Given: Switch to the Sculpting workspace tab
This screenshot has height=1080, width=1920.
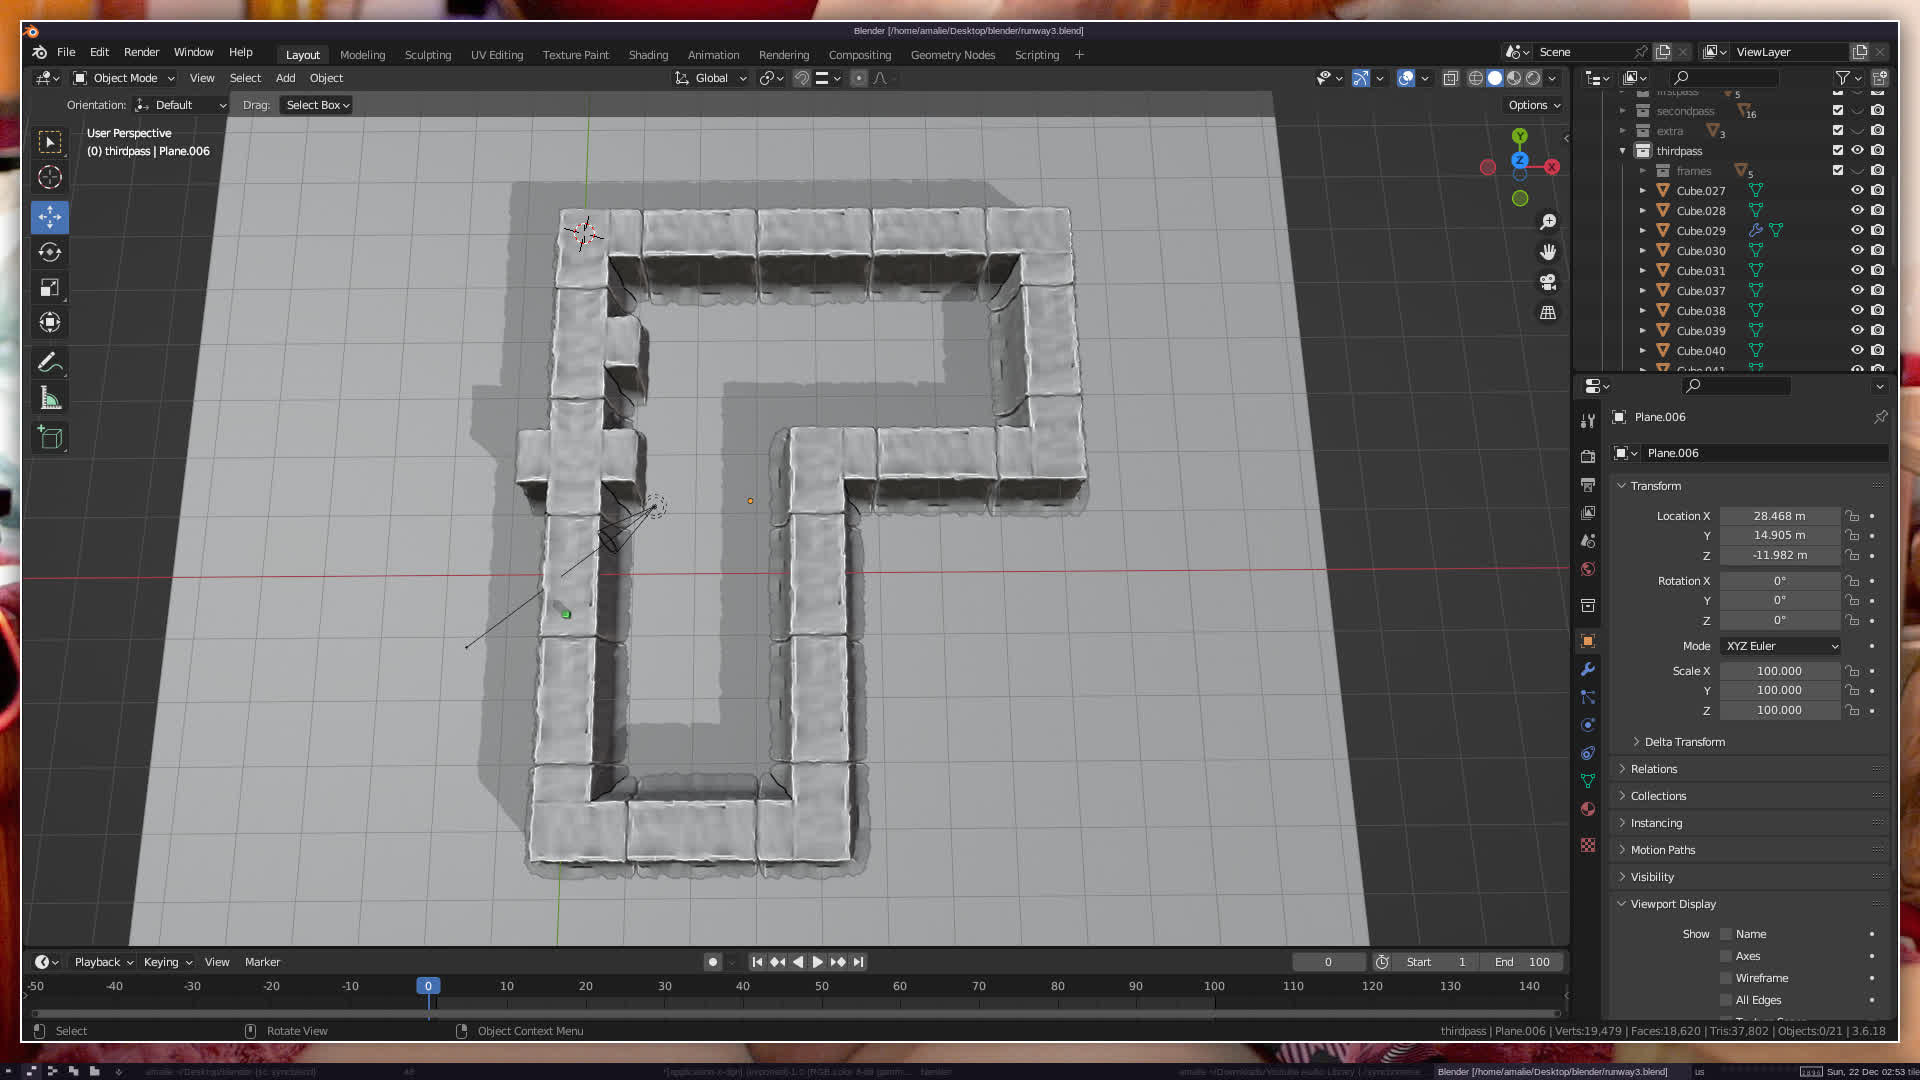Looking at the screenshot, I should [x=427, y=55].
